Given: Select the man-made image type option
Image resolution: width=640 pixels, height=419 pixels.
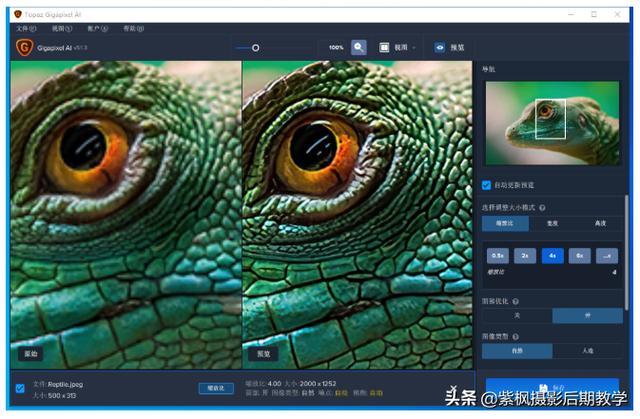Looking at the screenshot, I should point(586,351).
